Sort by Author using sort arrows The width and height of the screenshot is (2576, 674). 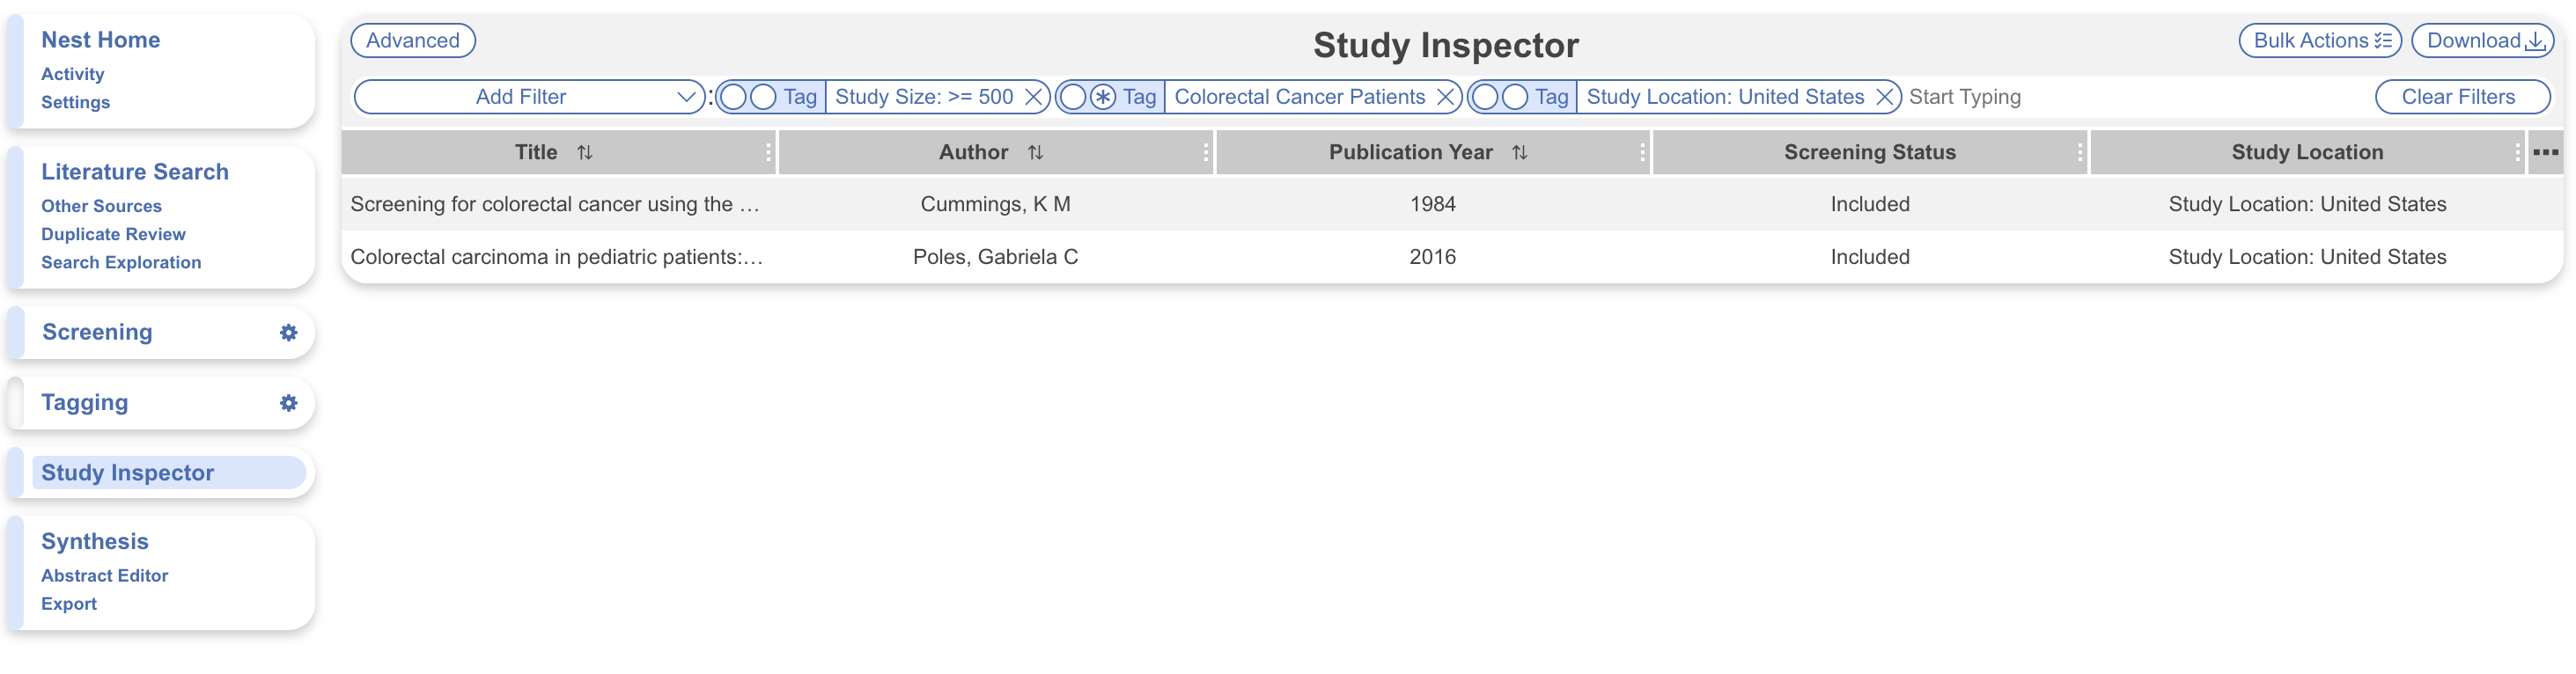pos(1035,153)
